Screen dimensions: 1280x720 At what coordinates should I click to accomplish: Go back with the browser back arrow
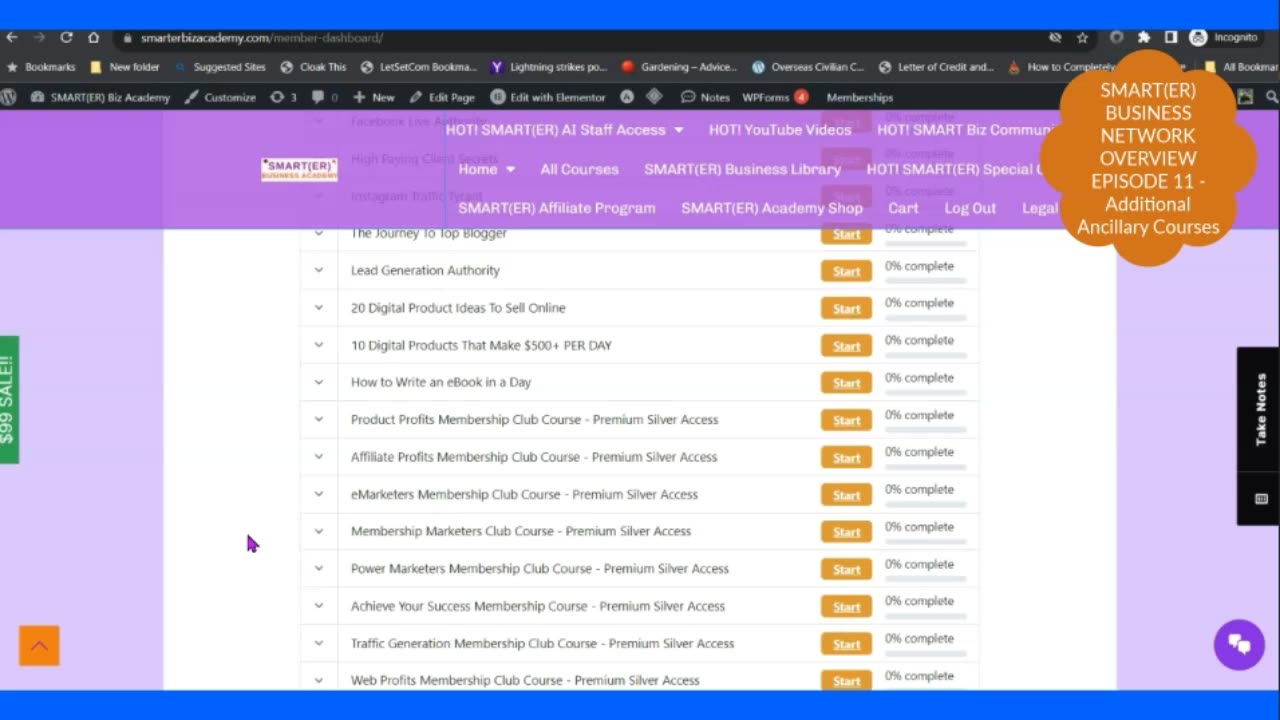(x=12, y=37)
